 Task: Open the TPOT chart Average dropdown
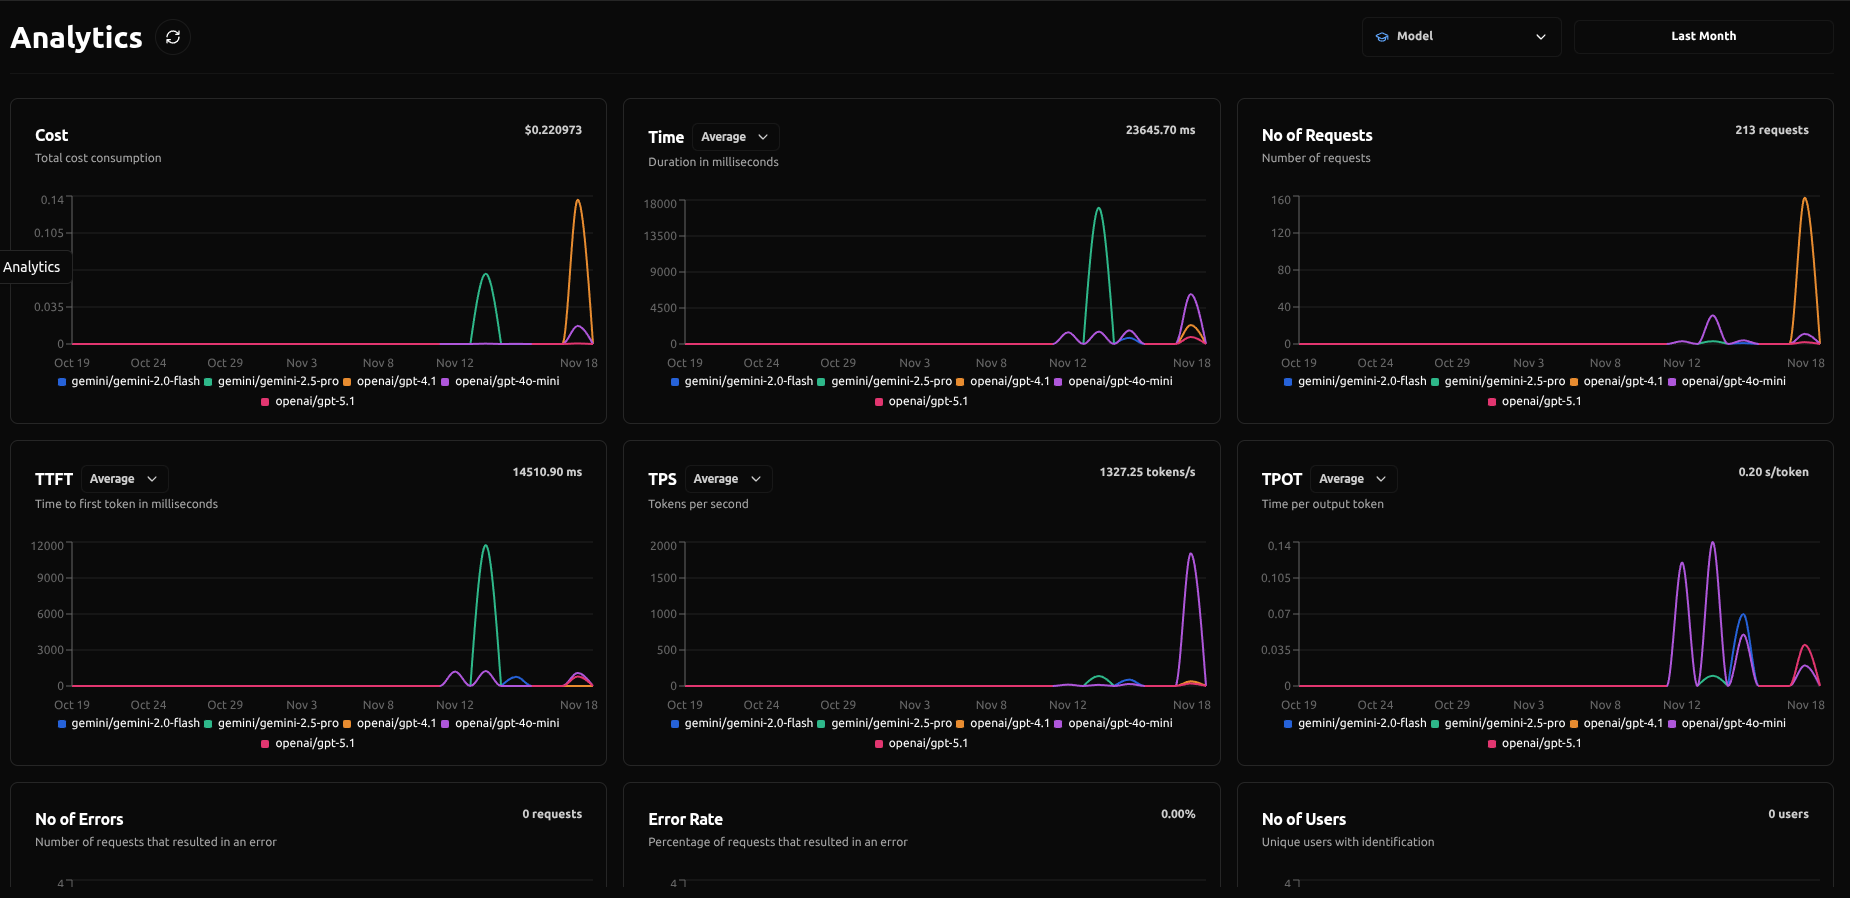click(1352, 479)
